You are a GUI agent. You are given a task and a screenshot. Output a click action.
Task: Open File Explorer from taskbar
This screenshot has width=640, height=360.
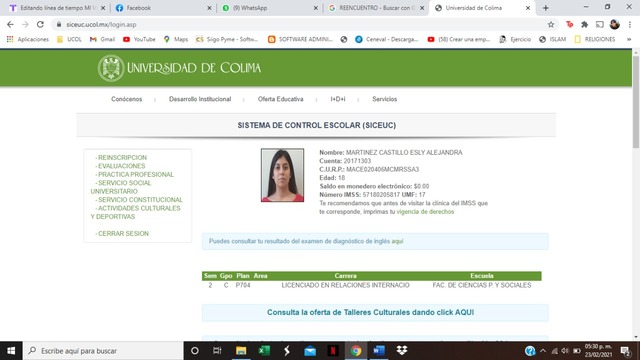[241, 351]
